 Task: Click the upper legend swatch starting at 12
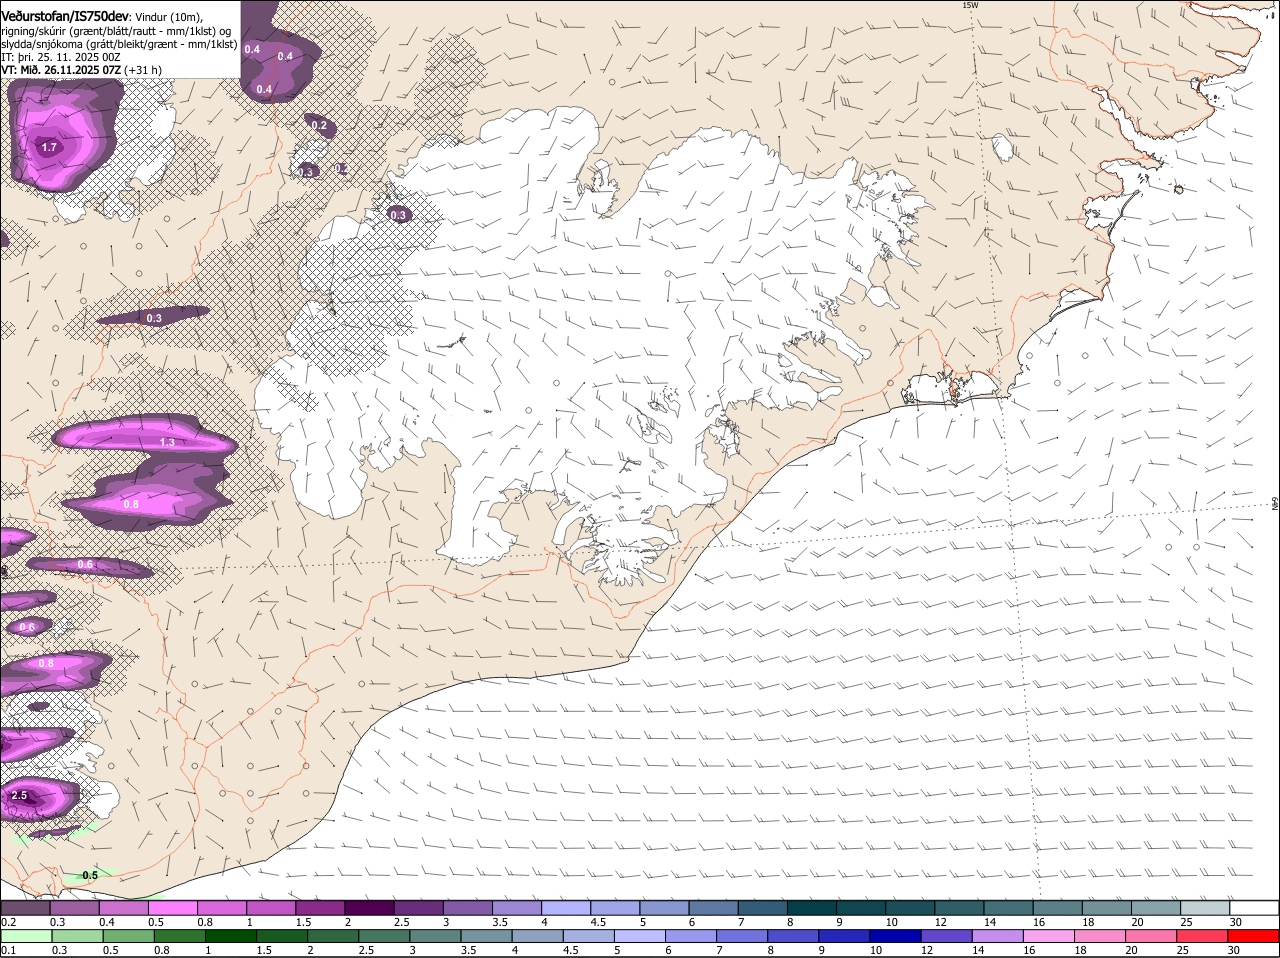[959, 907]
